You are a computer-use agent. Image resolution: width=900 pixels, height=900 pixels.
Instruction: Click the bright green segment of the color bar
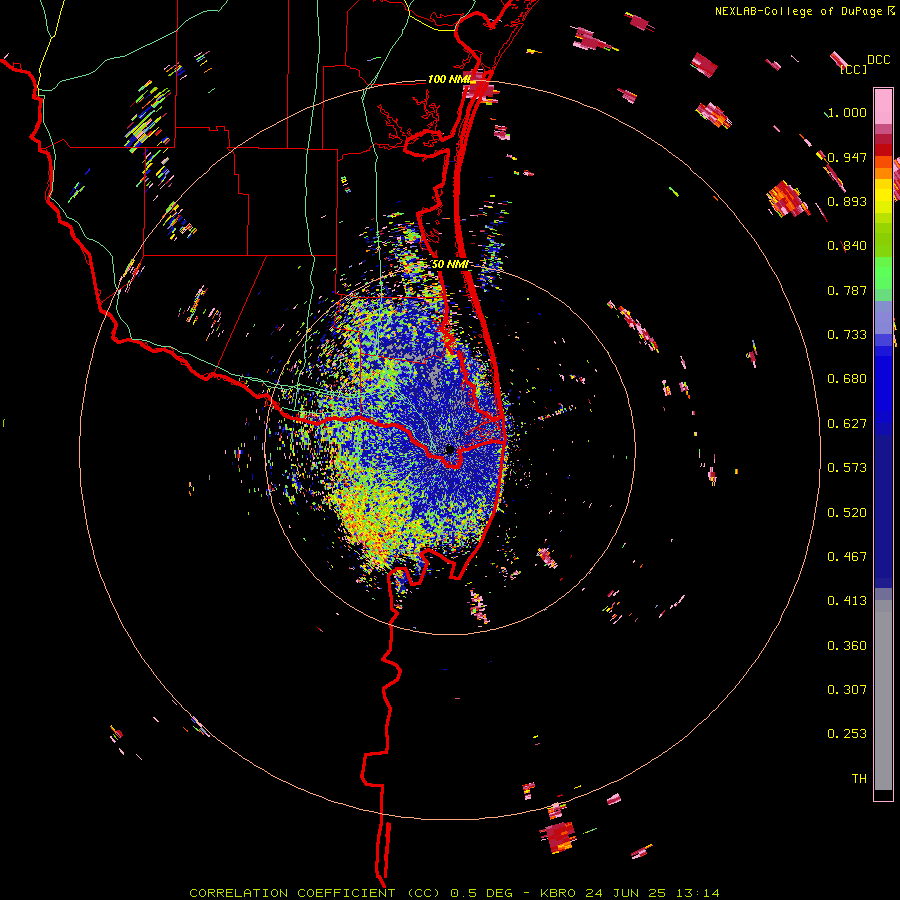click(x=883, y=273)
